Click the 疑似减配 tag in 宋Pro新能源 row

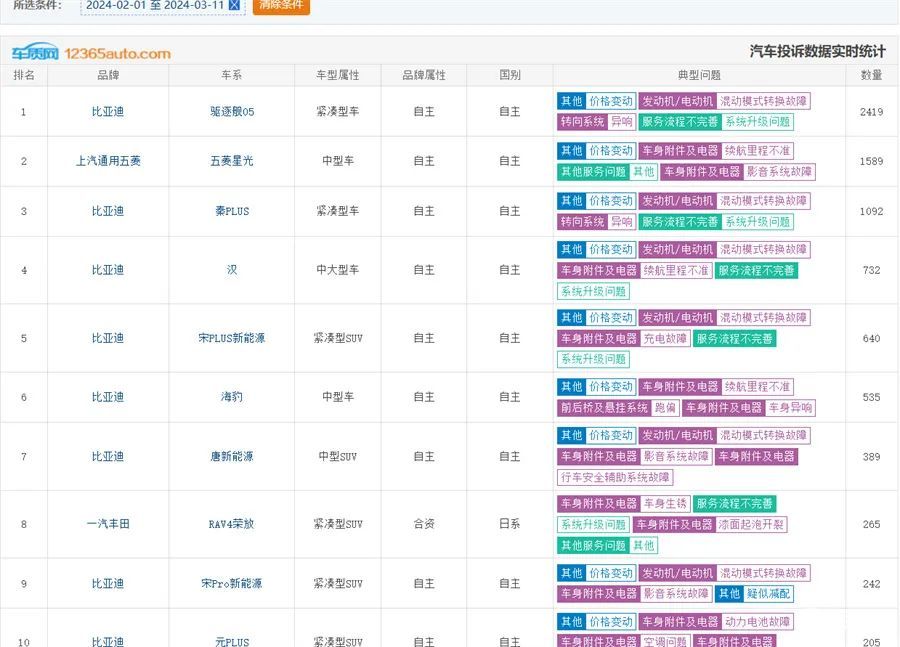click(x=768, y=594)
